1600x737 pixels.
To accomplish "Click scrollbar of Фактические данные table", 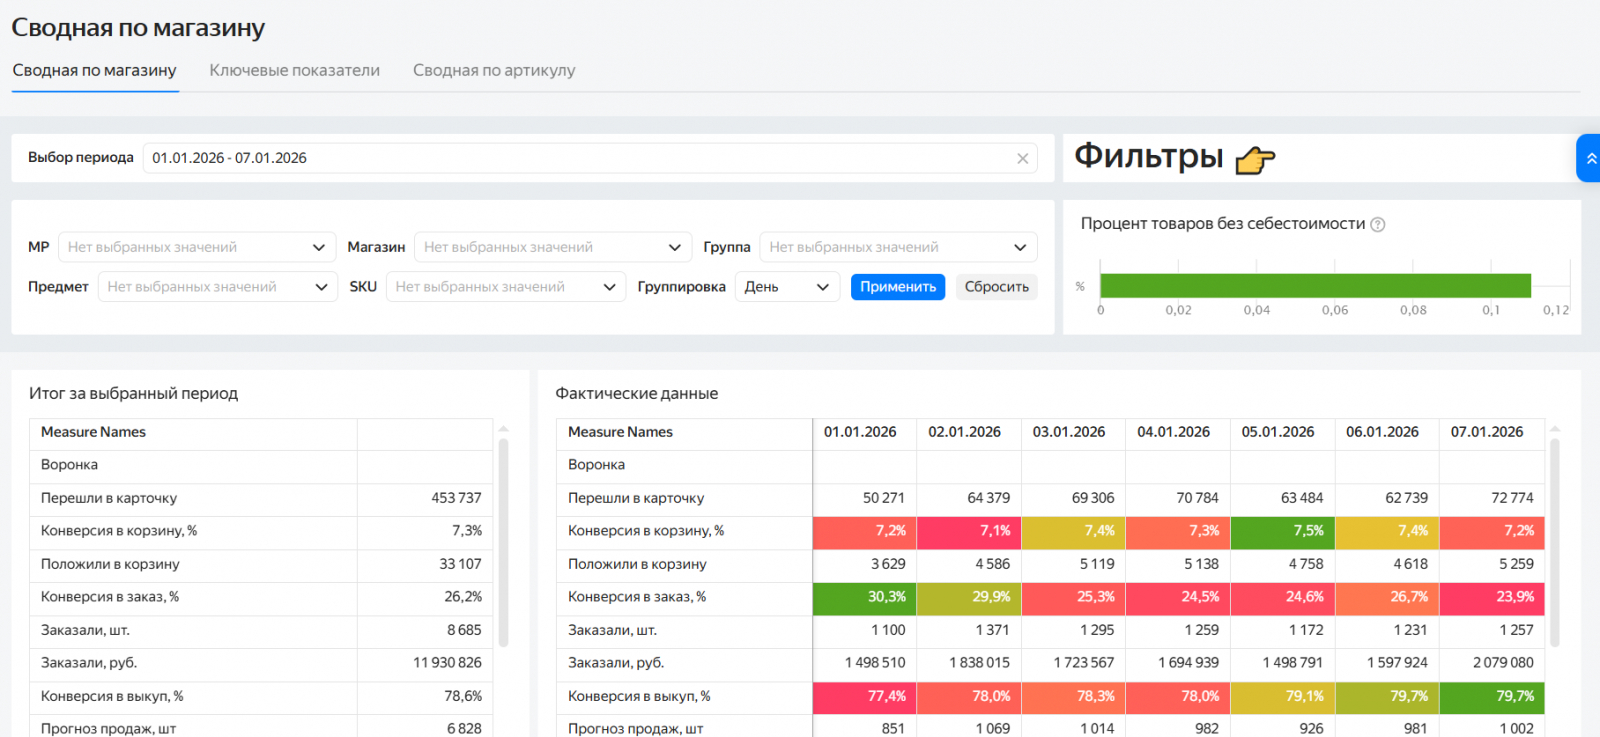I will pos(1554,540).
